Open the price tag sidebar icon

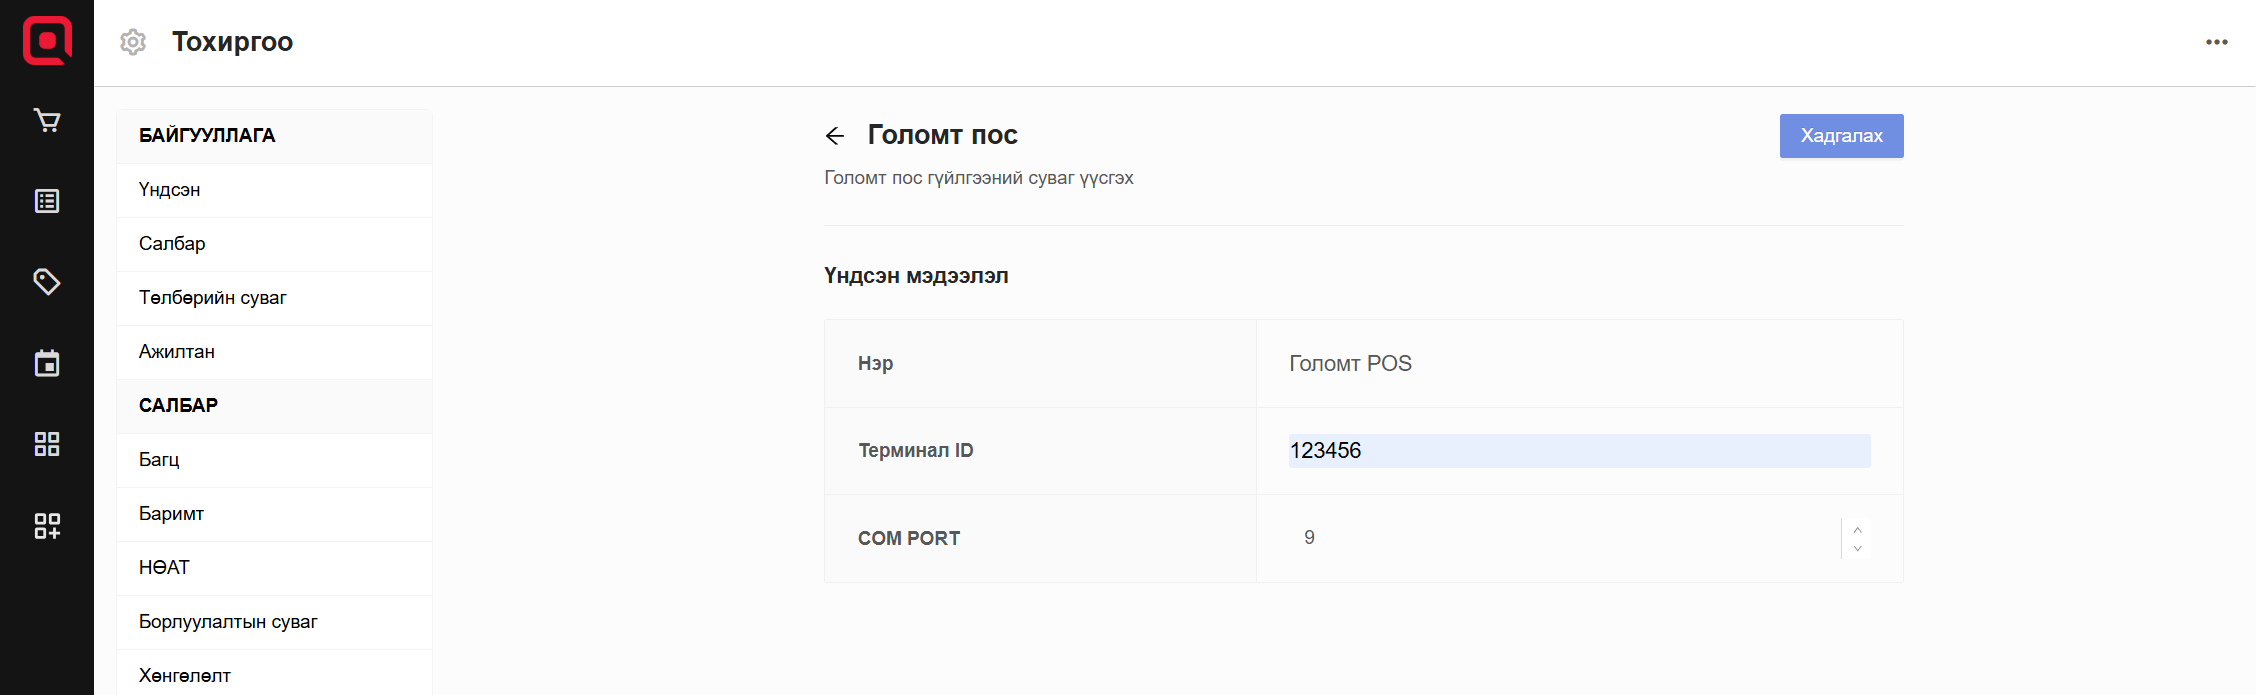click(47, 282)
